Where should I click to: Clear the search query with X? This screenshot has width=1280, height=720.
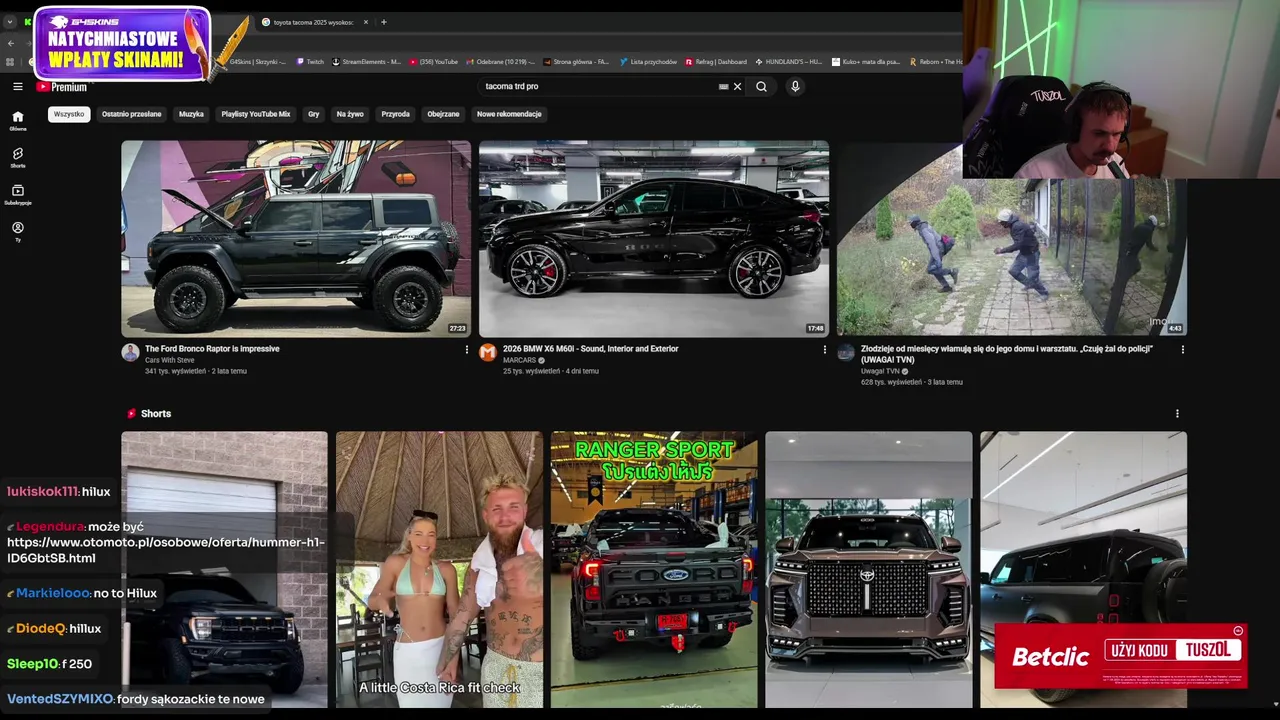pos(738,86)
